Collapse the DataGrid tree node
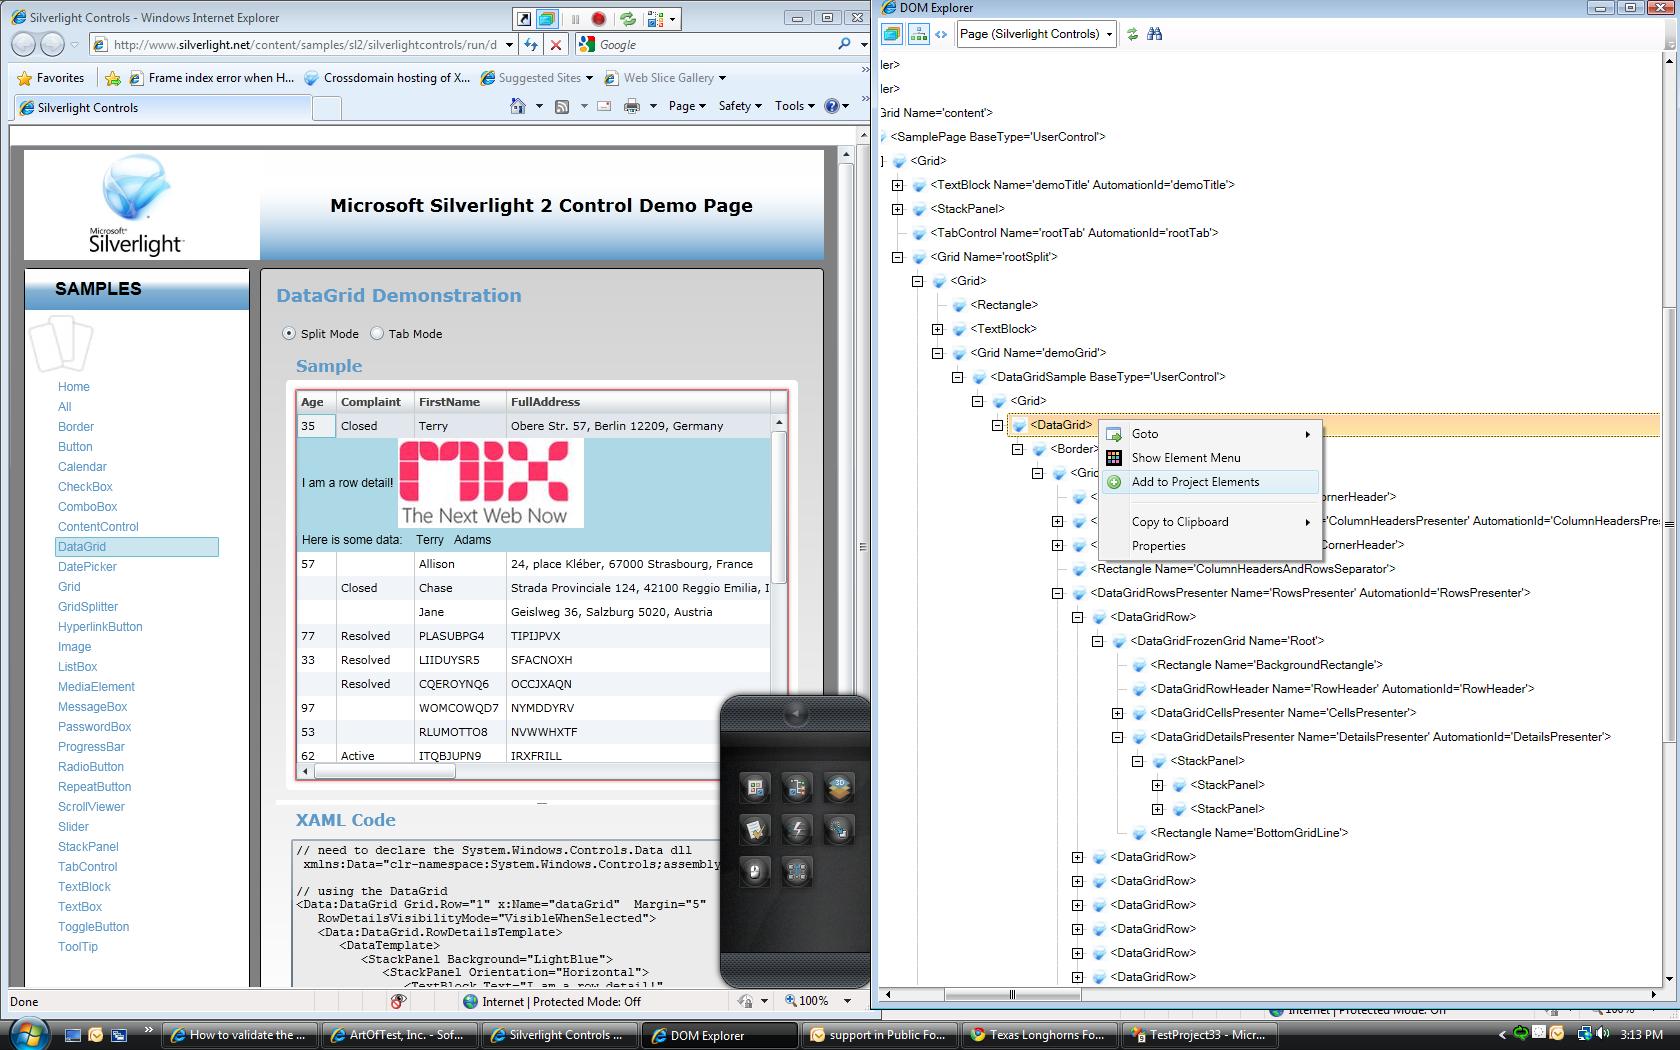Screen dimensions: 1680x1050 coord(997,425)
